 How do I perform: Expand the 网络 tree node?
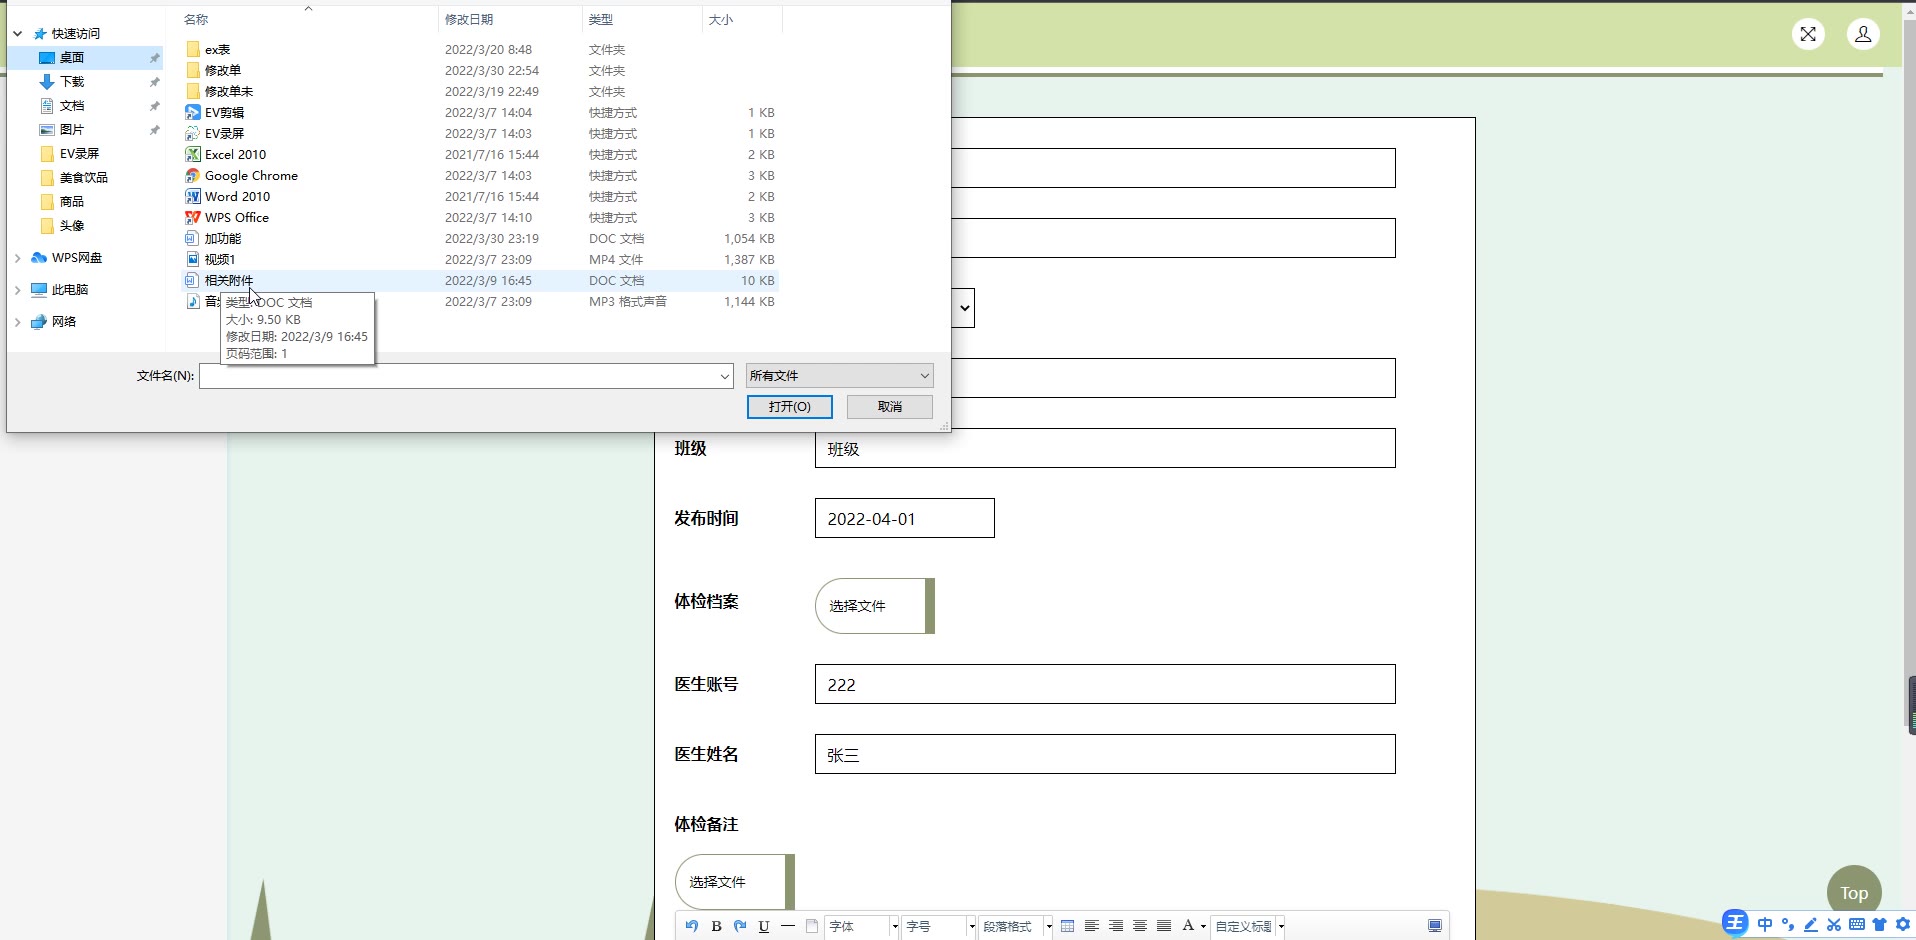pyautogui.click(x=18, y=322)
